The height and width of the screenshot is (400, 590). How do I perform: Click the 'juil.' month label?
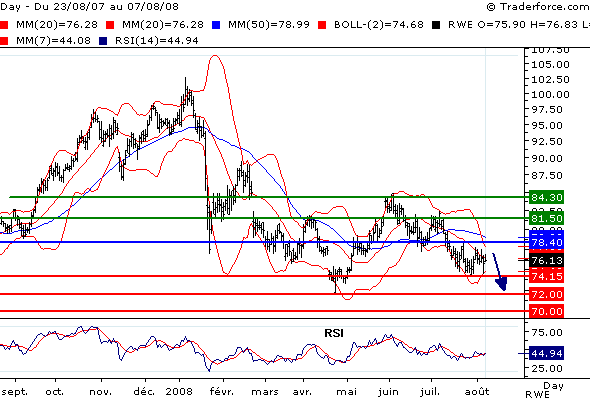coord(430,392)
